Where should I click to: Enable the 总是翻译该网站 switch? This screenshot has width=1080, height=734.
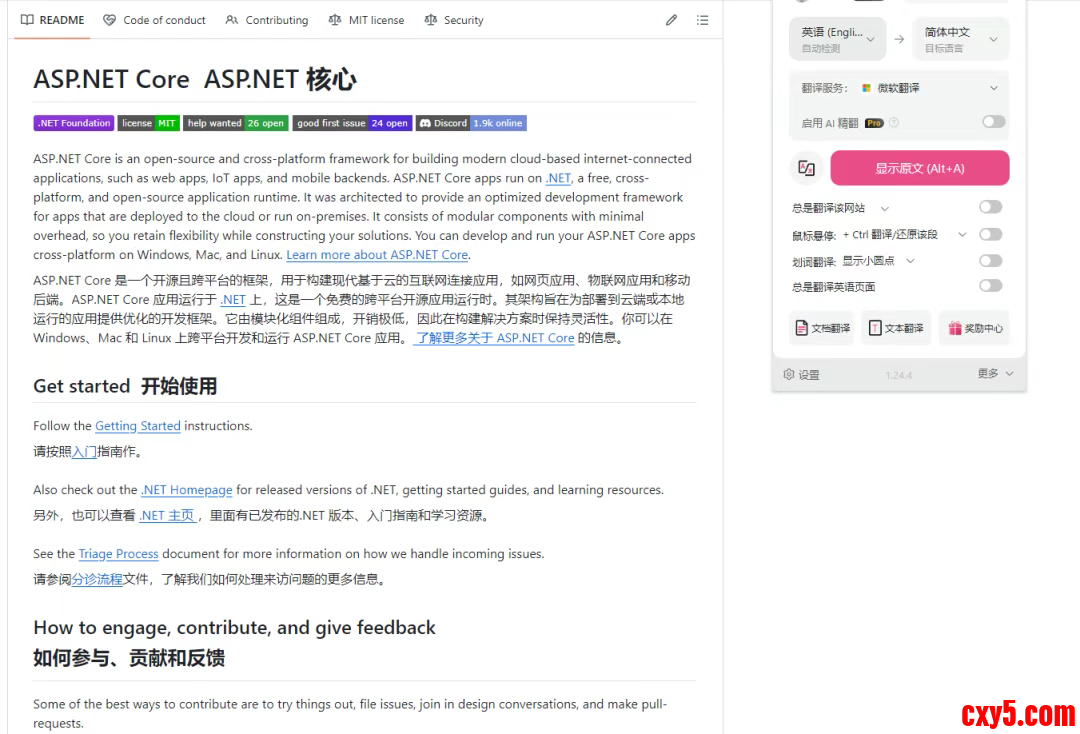point(990,207)
